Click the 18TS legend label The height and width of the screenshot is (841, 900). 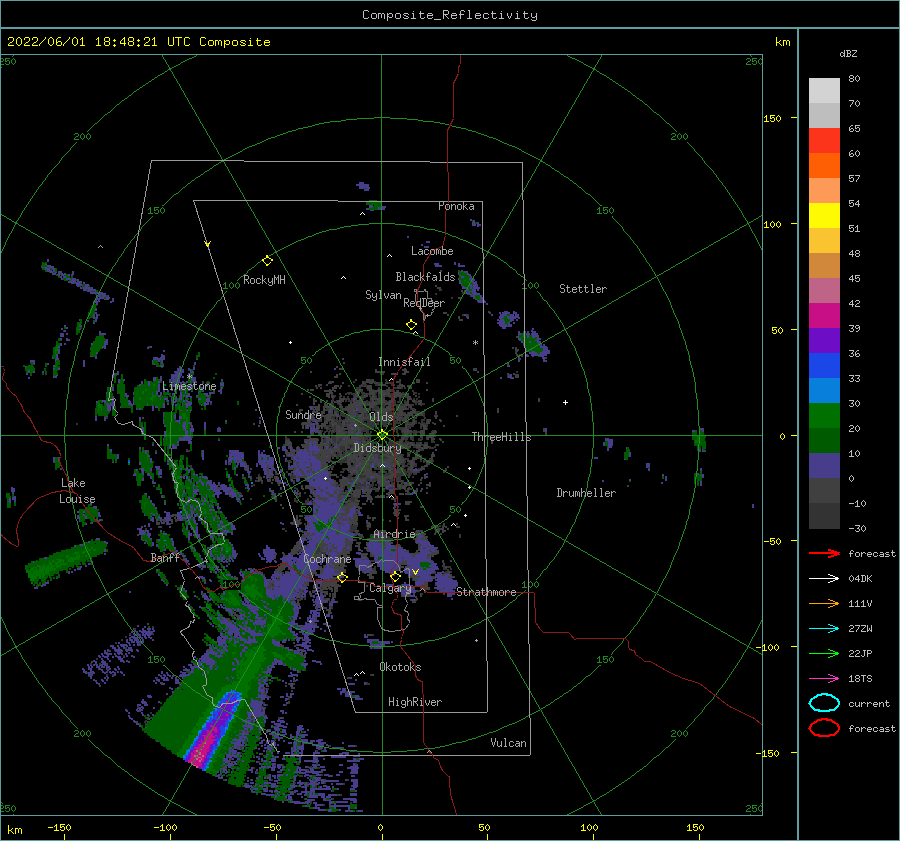[860, 679]
